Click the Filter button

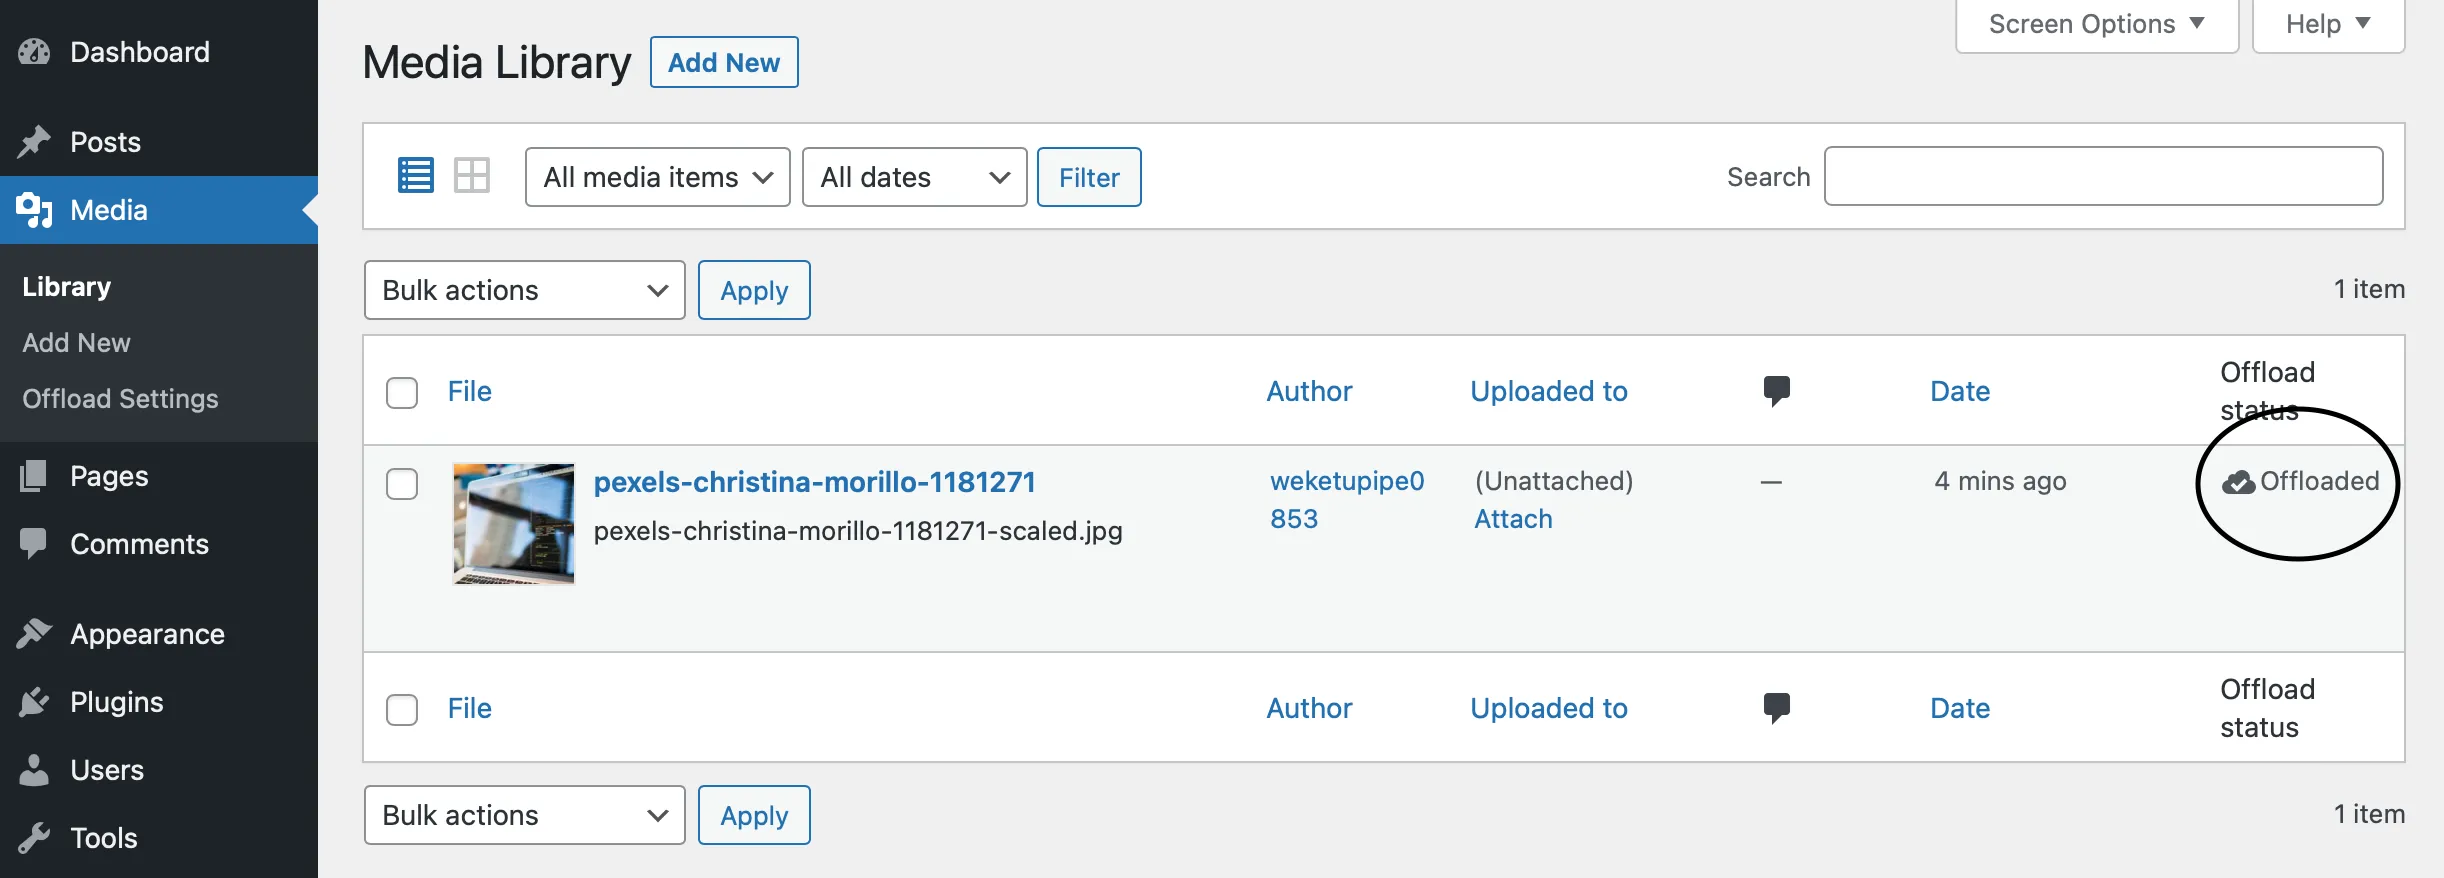[x=1089, y=177]
